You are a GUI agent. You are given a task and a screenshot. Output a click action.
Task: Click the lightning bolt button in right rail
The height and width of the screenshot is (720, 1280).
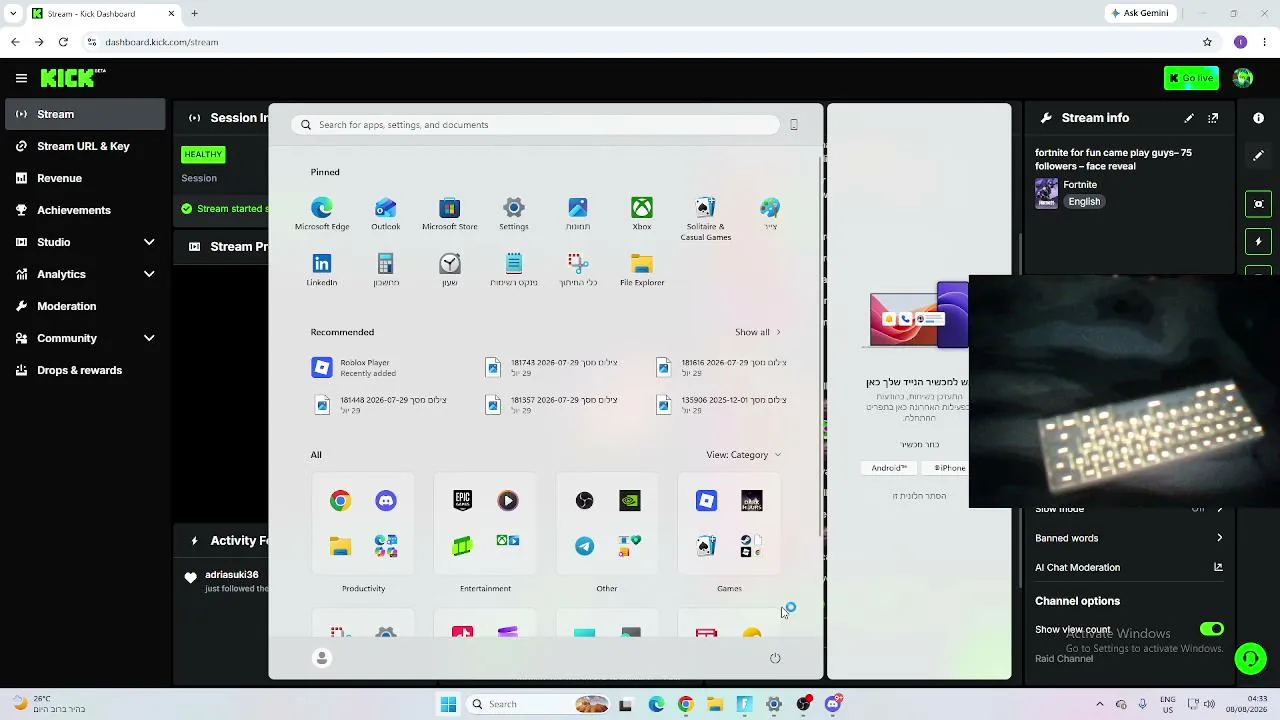coord(1258,242)
